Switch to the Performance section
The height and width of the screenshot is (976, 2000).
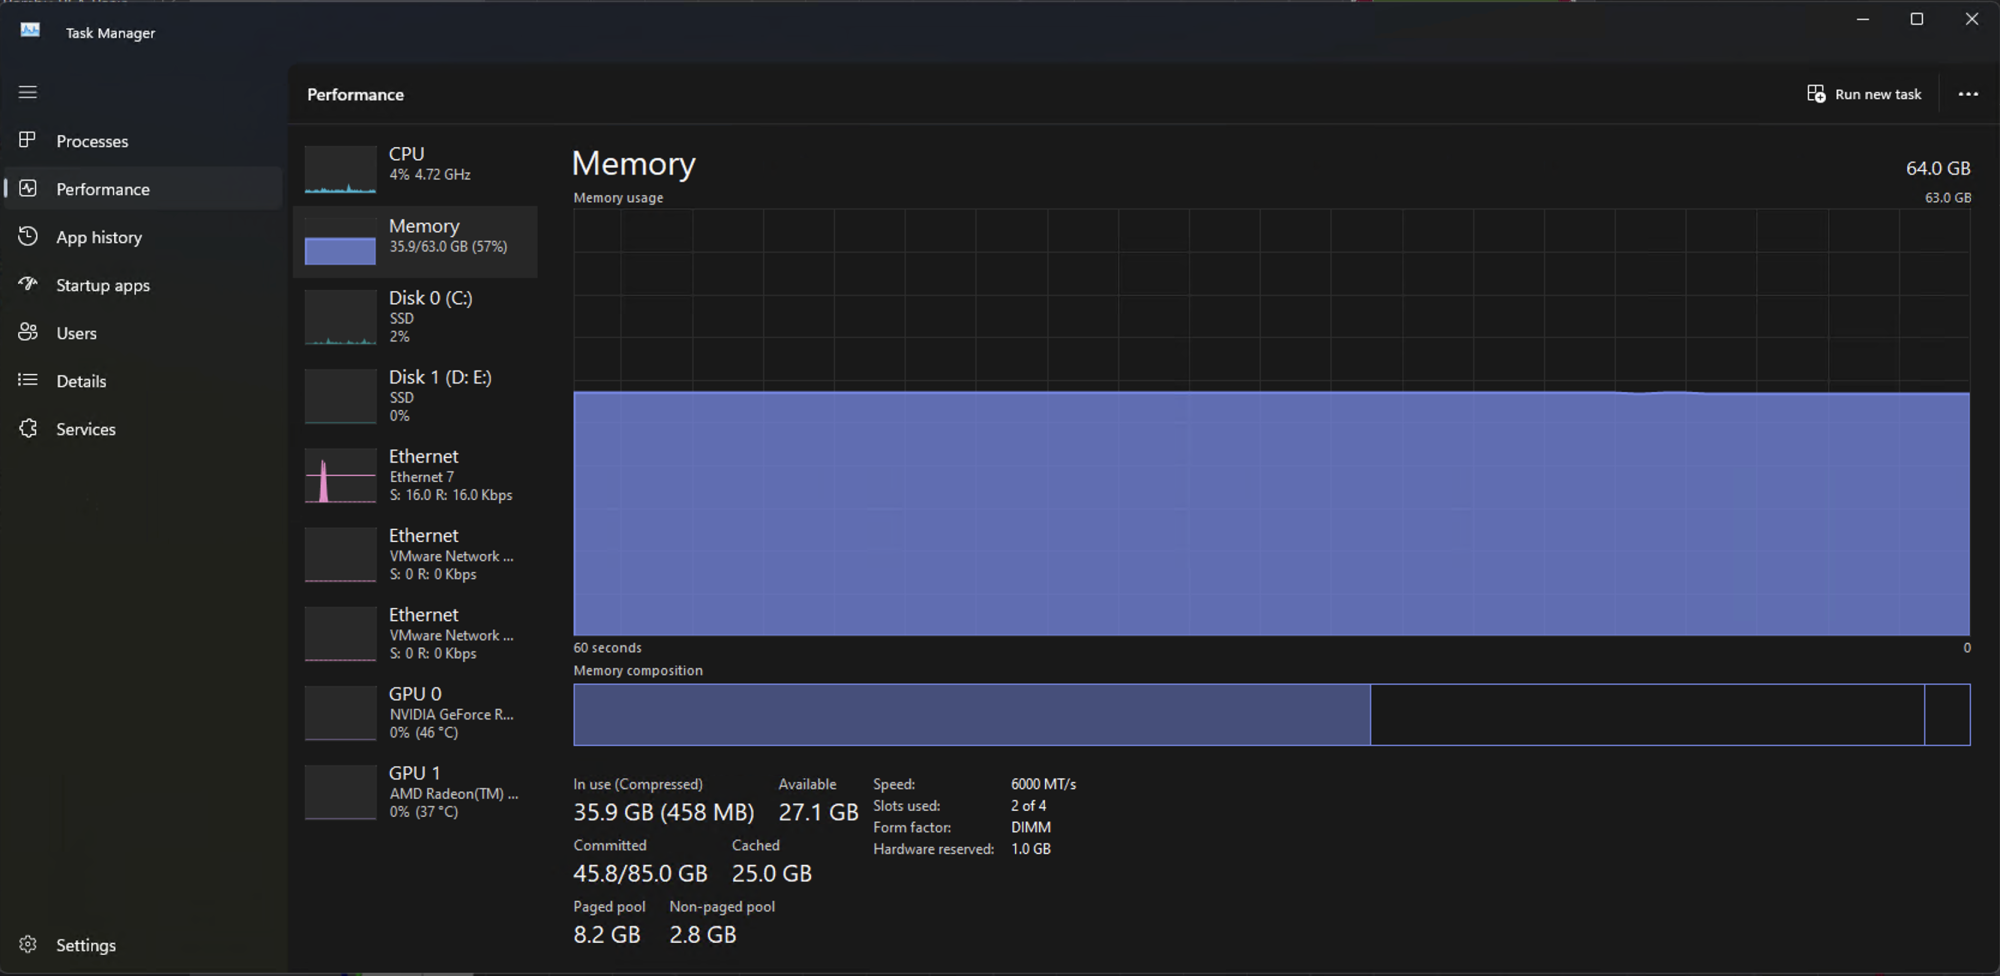[103, 189]
